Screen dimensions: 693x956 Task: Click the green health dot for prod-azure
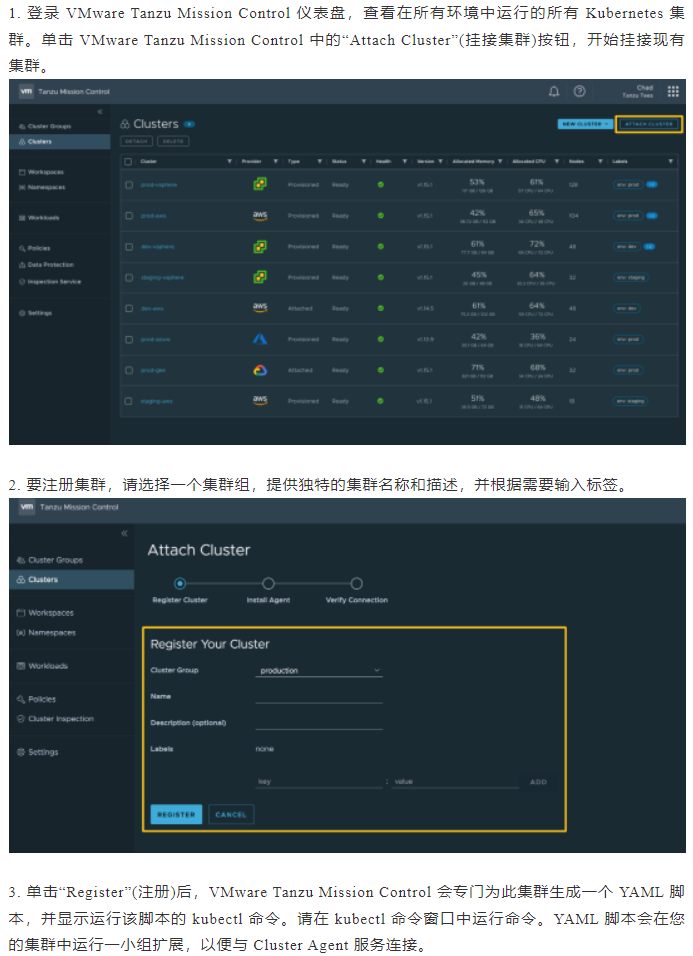point(380,339)
